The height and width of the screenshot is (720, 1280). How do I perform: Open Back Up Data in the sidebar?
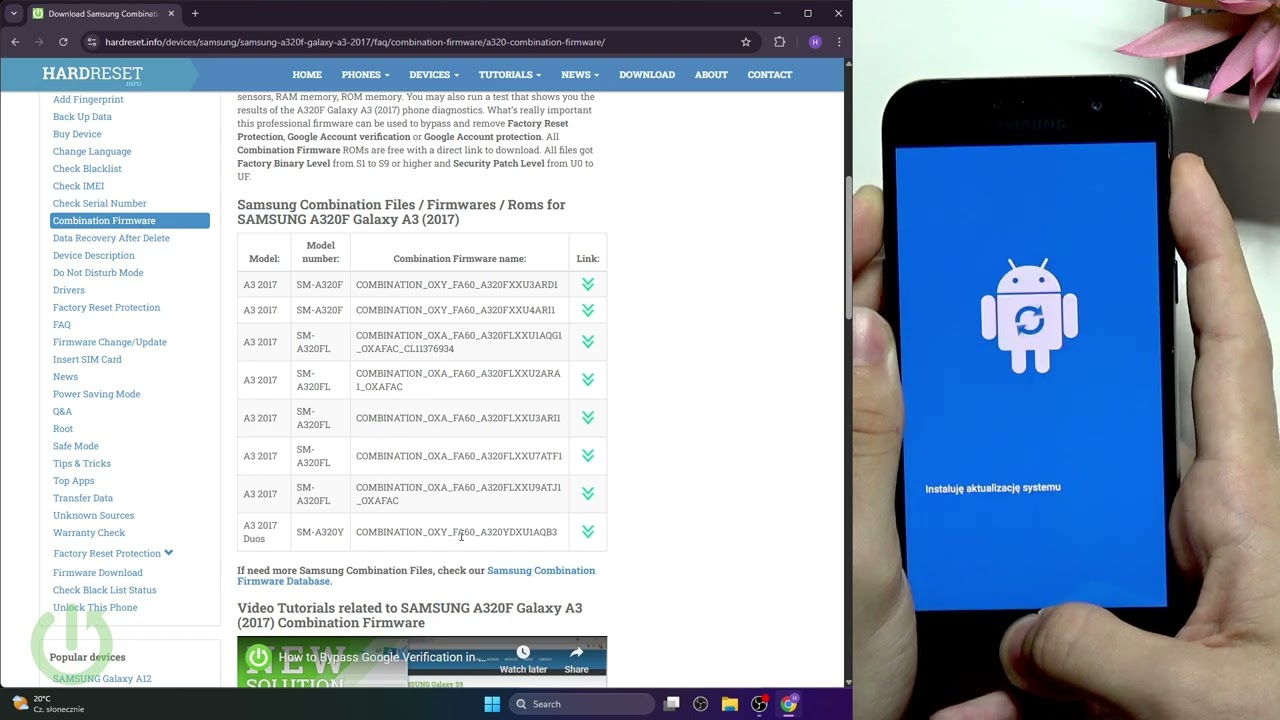(x=82, y=117)
